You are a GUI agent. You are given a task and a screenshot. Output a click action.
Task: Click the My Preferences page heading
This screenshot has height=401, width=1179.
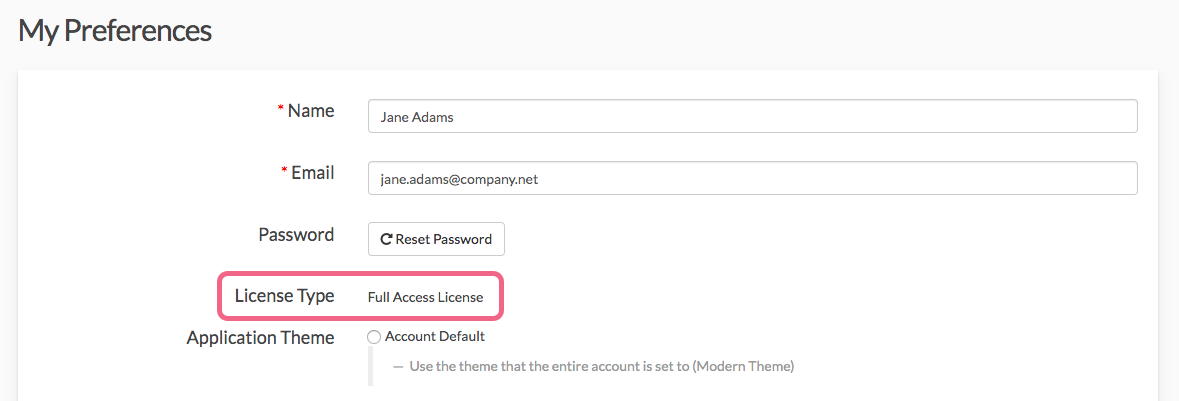(x=115, y=30)
